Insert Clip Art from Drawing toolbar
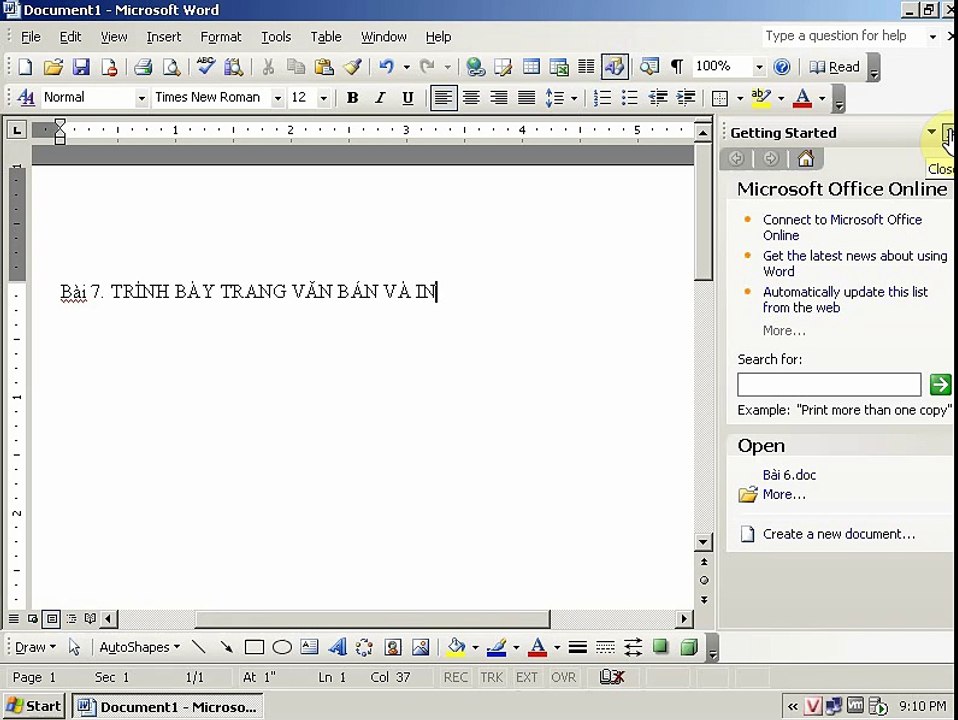This screenshot has width=958, height=720. point(393,647)
